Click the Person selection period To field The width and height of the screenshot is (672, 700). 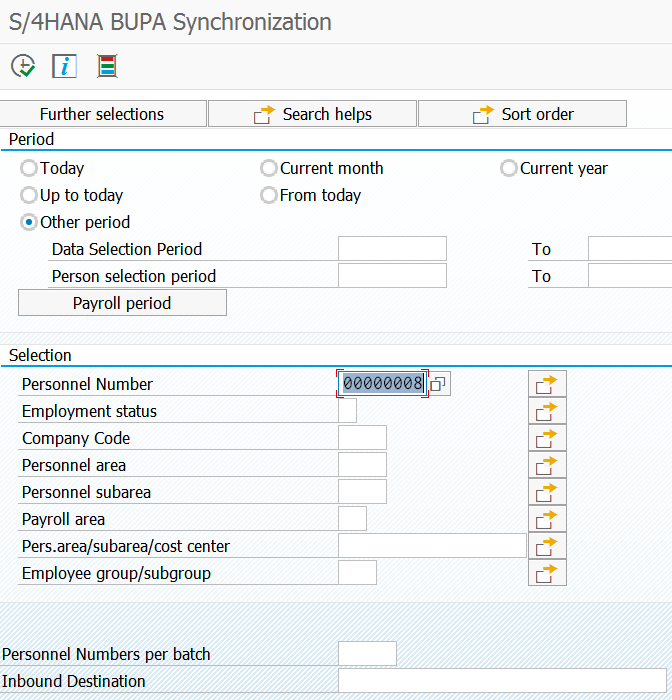(630, 275)
